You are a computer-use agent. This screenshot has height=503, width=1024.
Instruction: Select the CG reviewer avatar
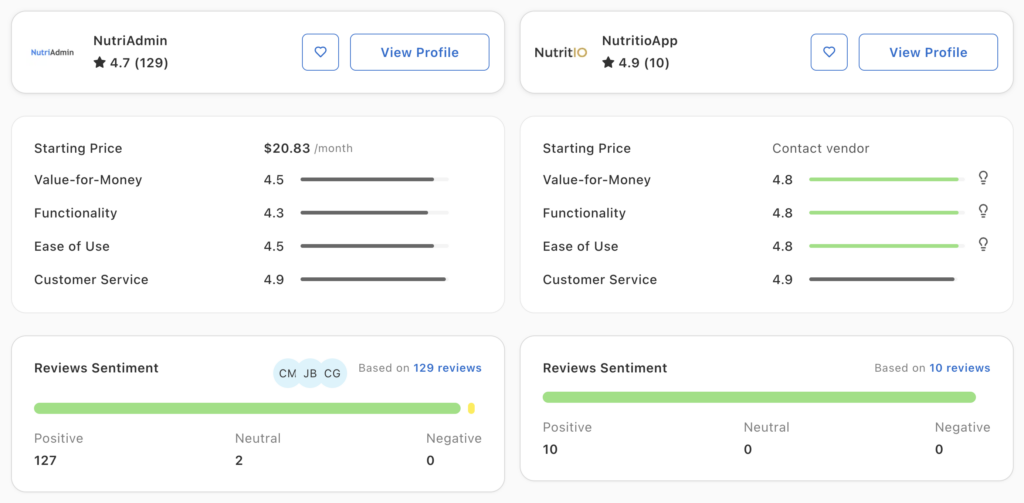click(333, 373)
